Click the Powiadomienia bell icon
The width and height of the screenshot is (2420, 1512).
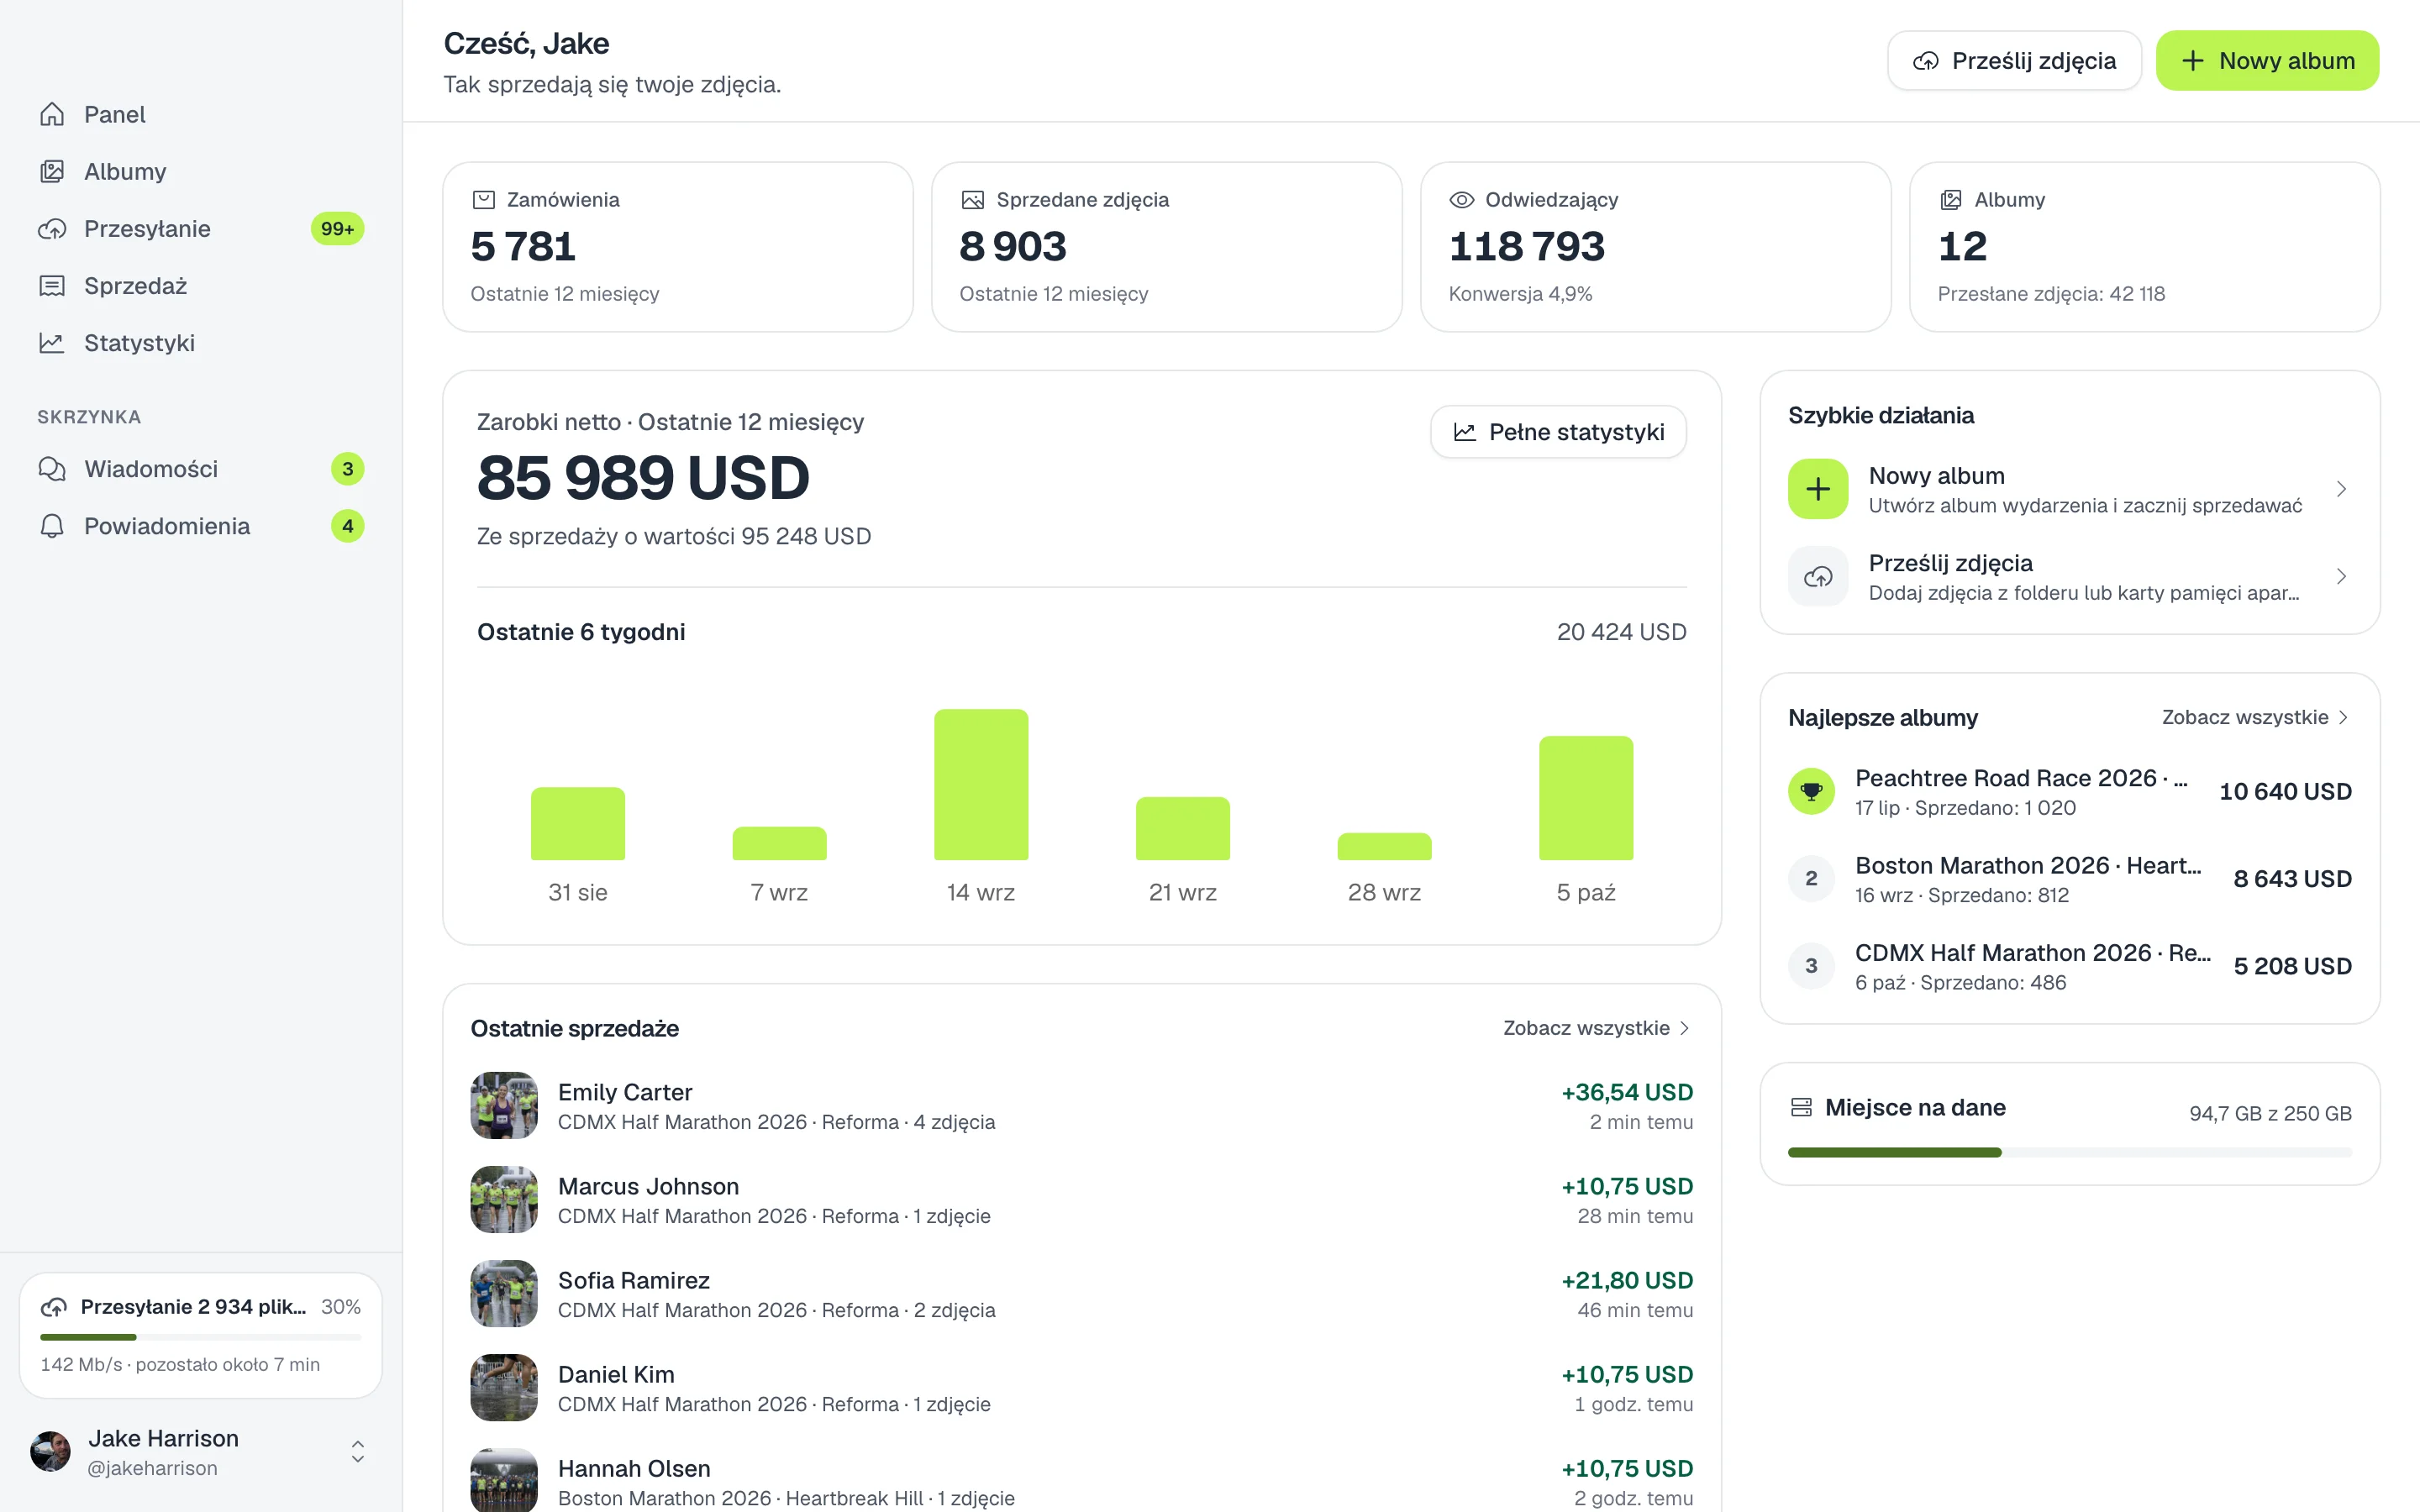click(x=52, y=526)
